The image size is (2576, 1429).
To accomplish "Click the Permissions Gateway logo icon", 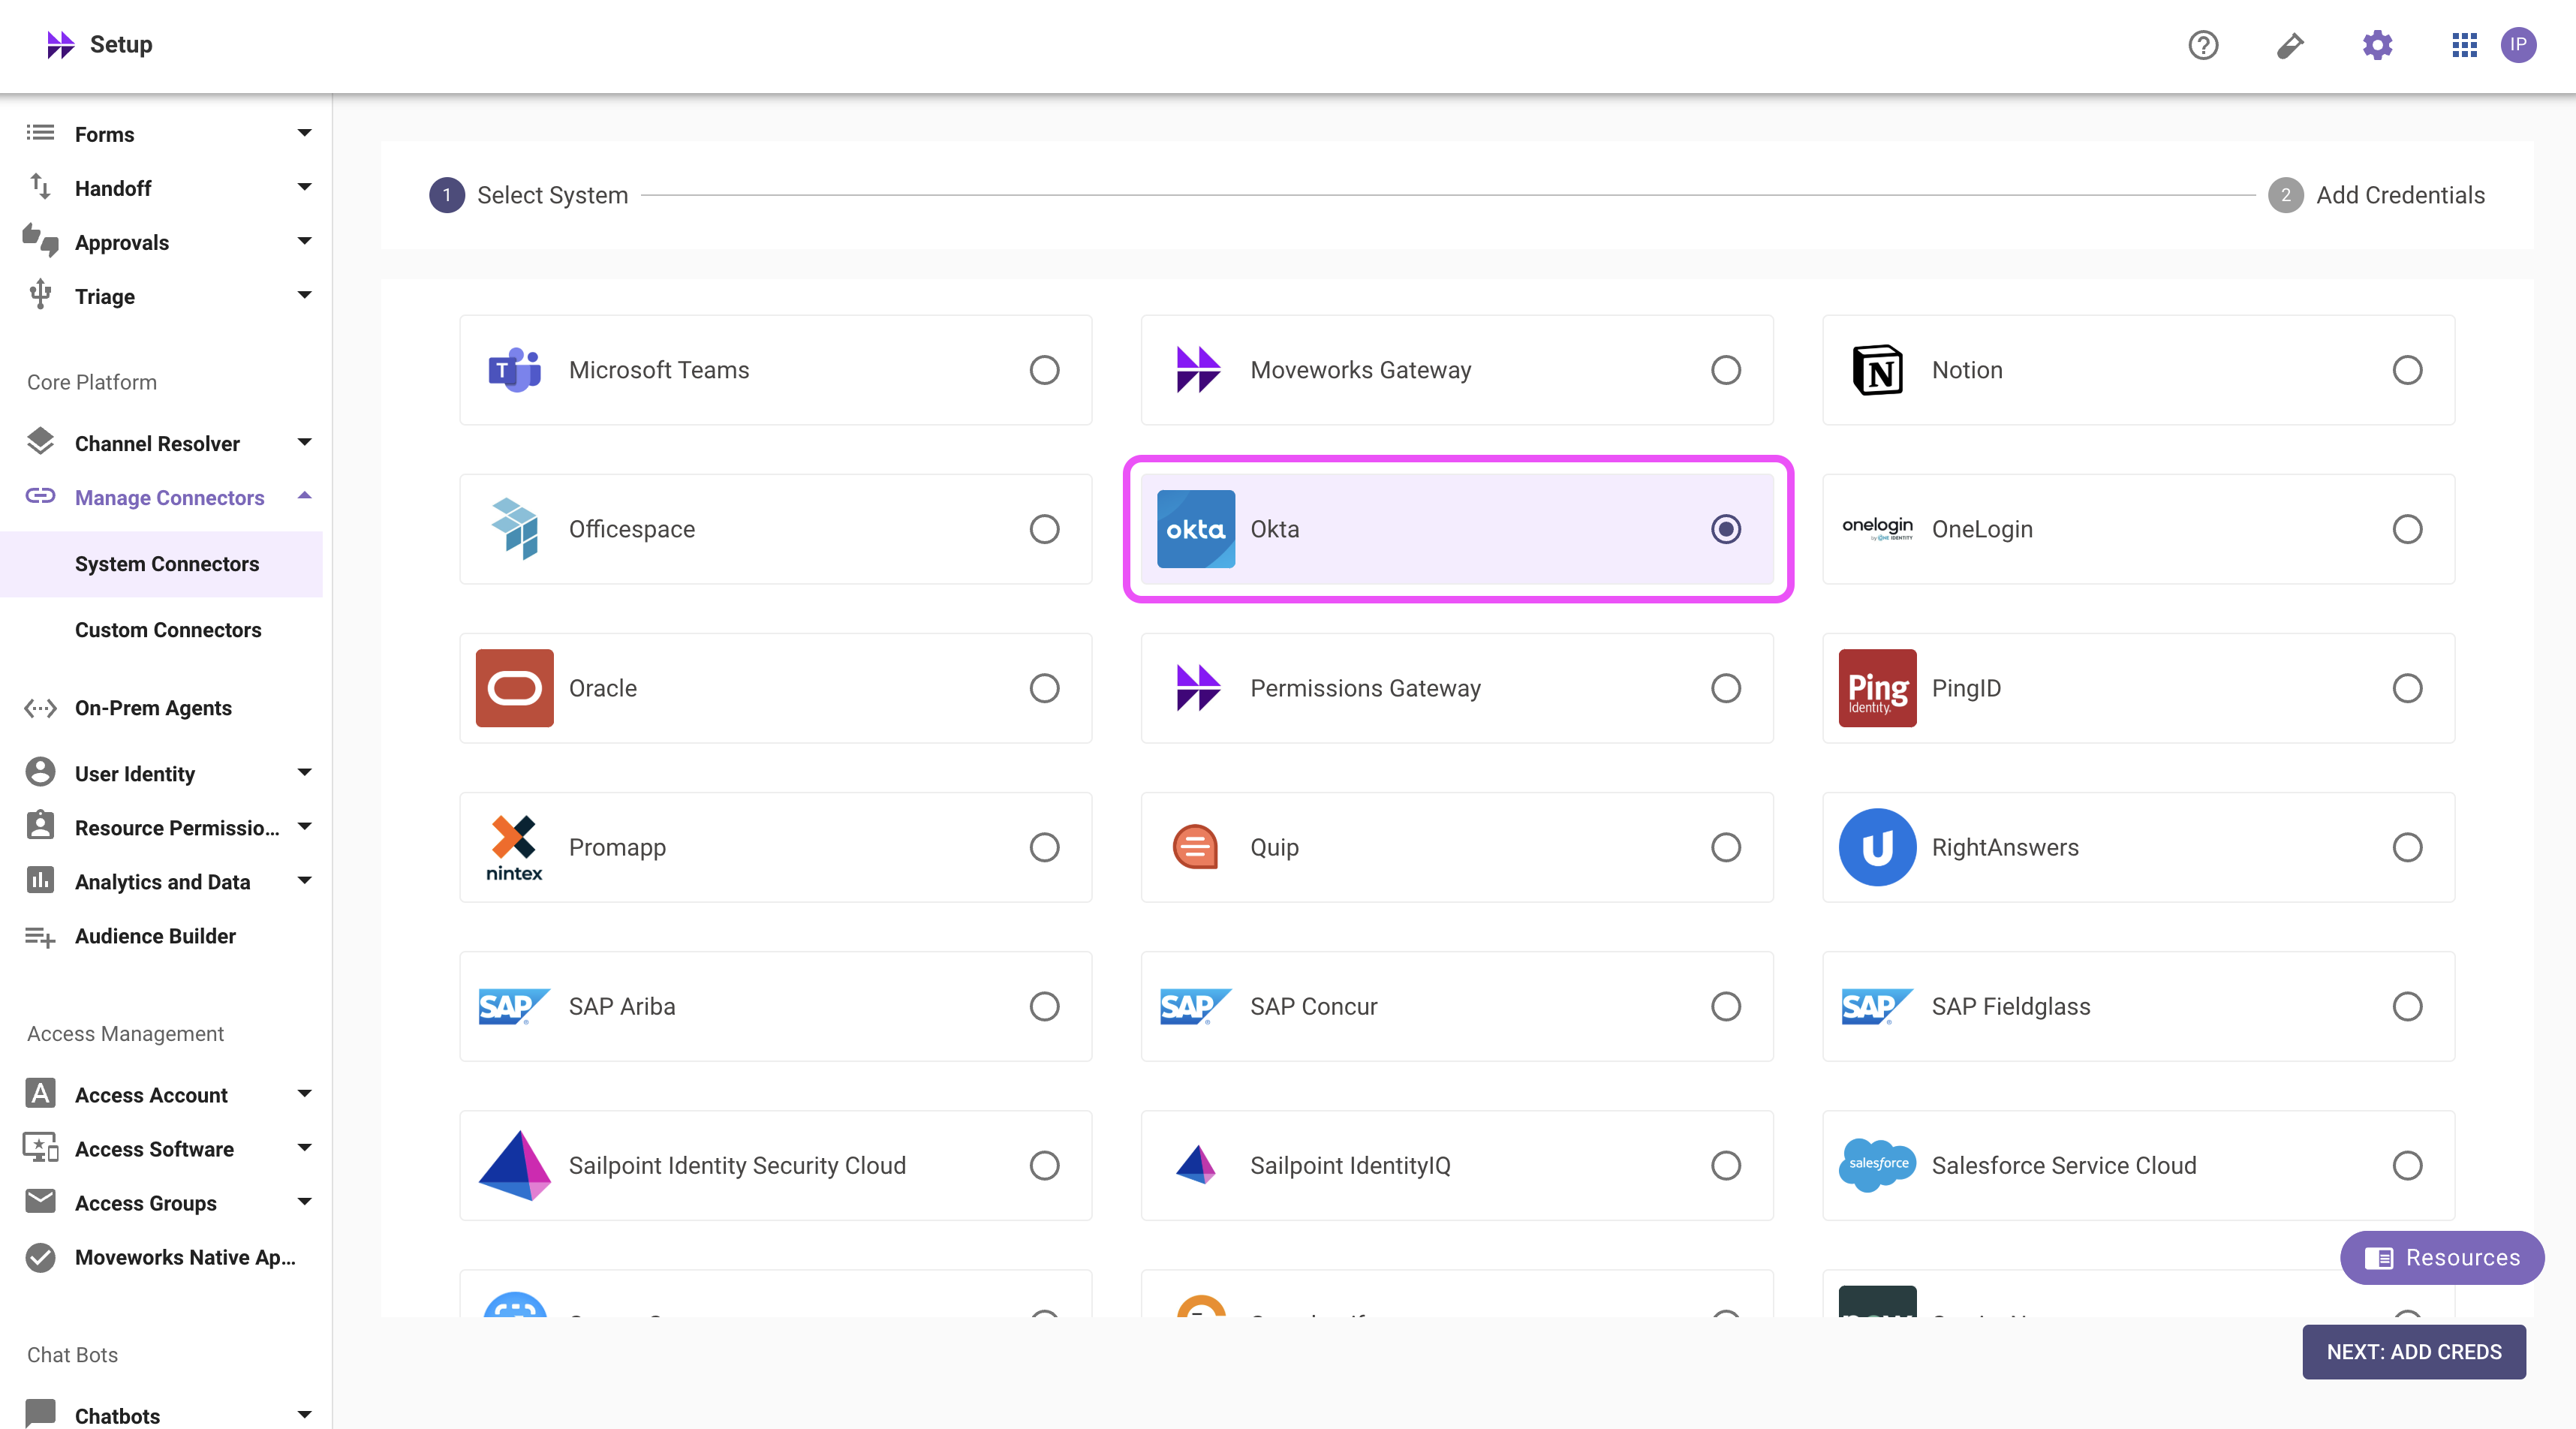I will click(1197, 688).
